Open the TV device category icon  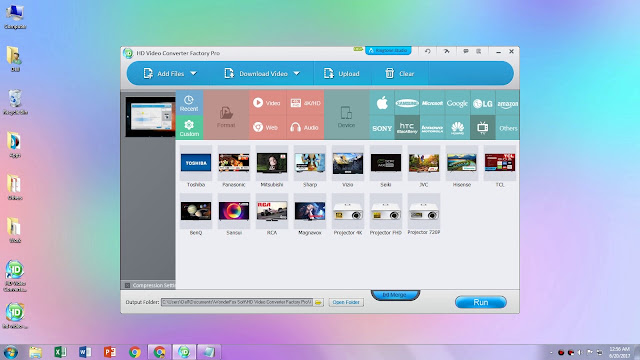[x=482, y=128]
